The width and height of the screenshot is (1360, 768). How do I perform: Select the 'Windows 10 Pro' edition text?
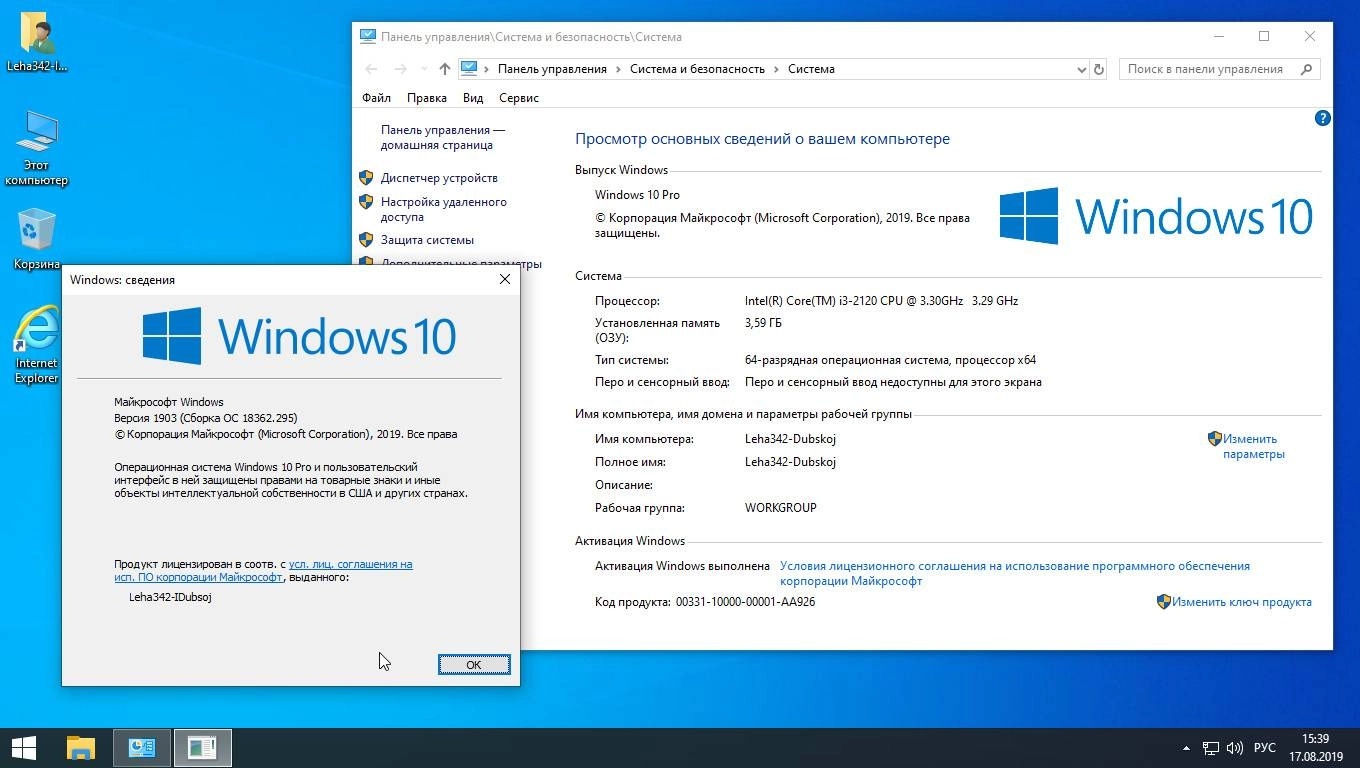[637, 195]
